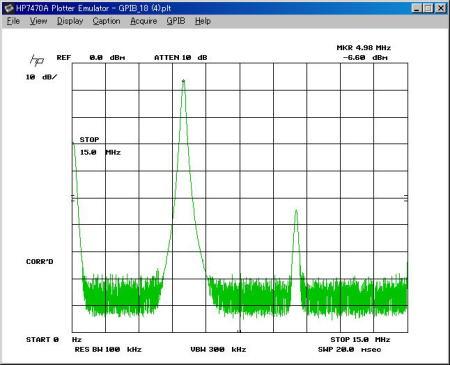This screenshot has height=365, width=450.
Task: Click the window title bar text
Action: [94, 8]
